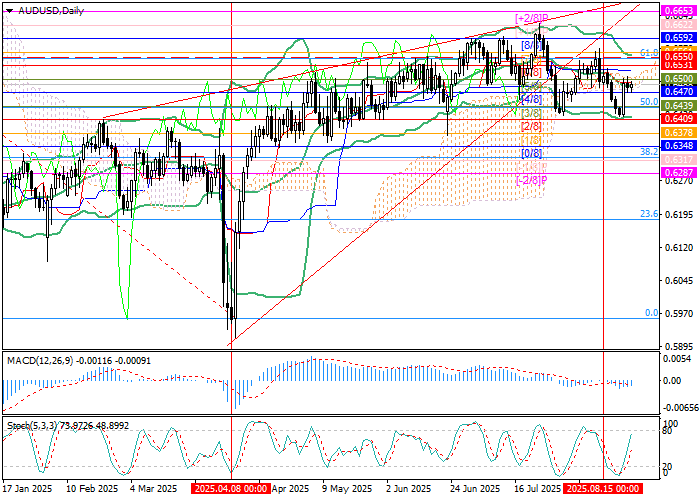Click the 0.6378 orange price label

[x=679, y=133]
